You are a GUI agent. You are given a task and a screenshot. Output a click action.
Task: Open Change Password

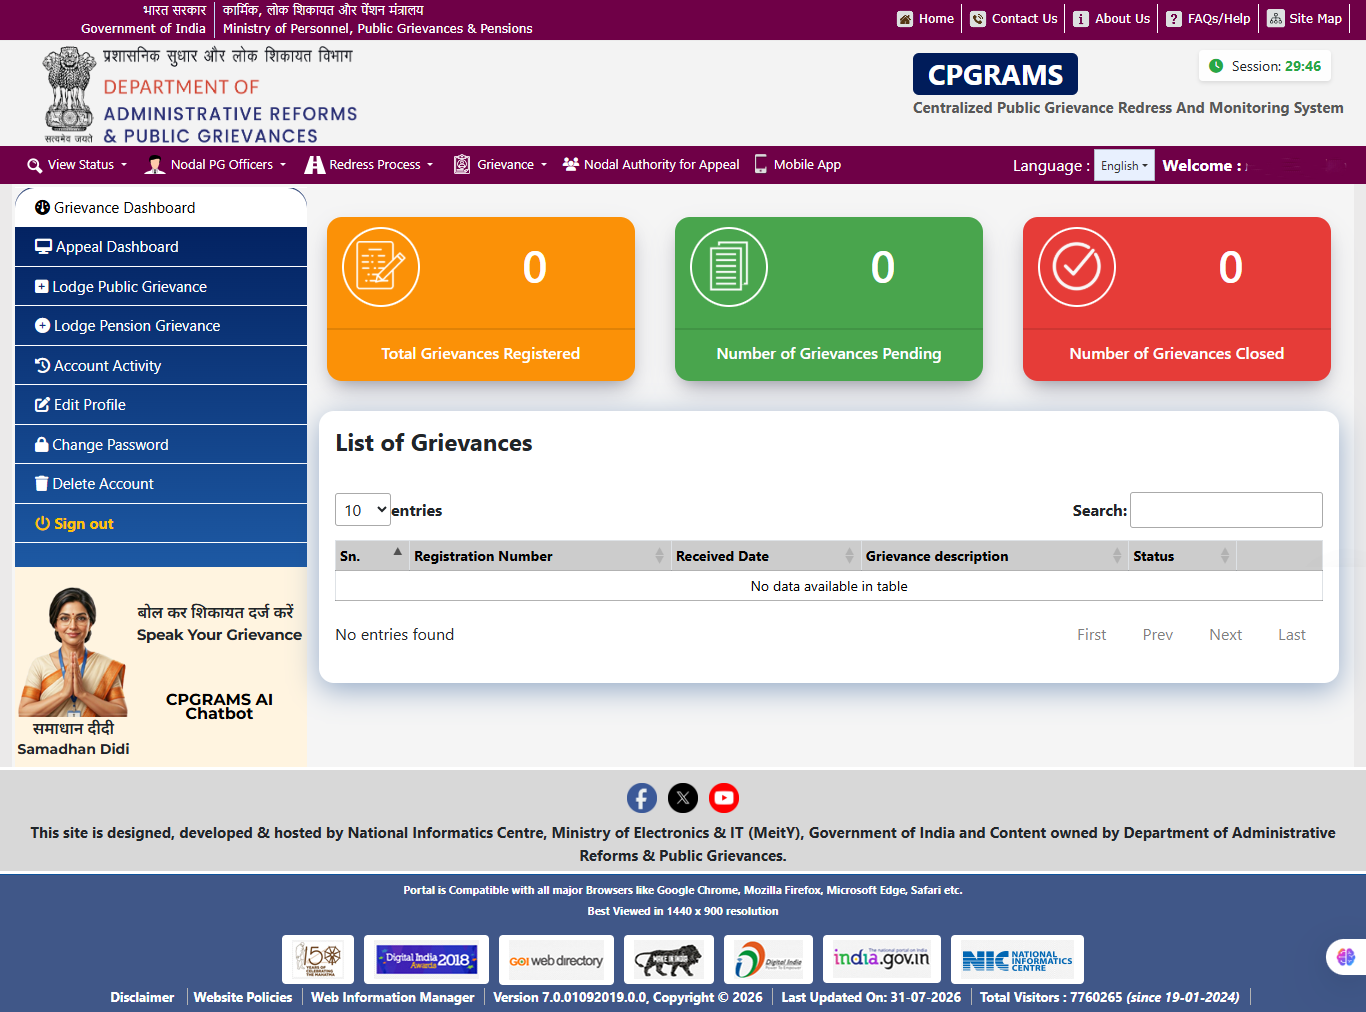tap(161, 445)
